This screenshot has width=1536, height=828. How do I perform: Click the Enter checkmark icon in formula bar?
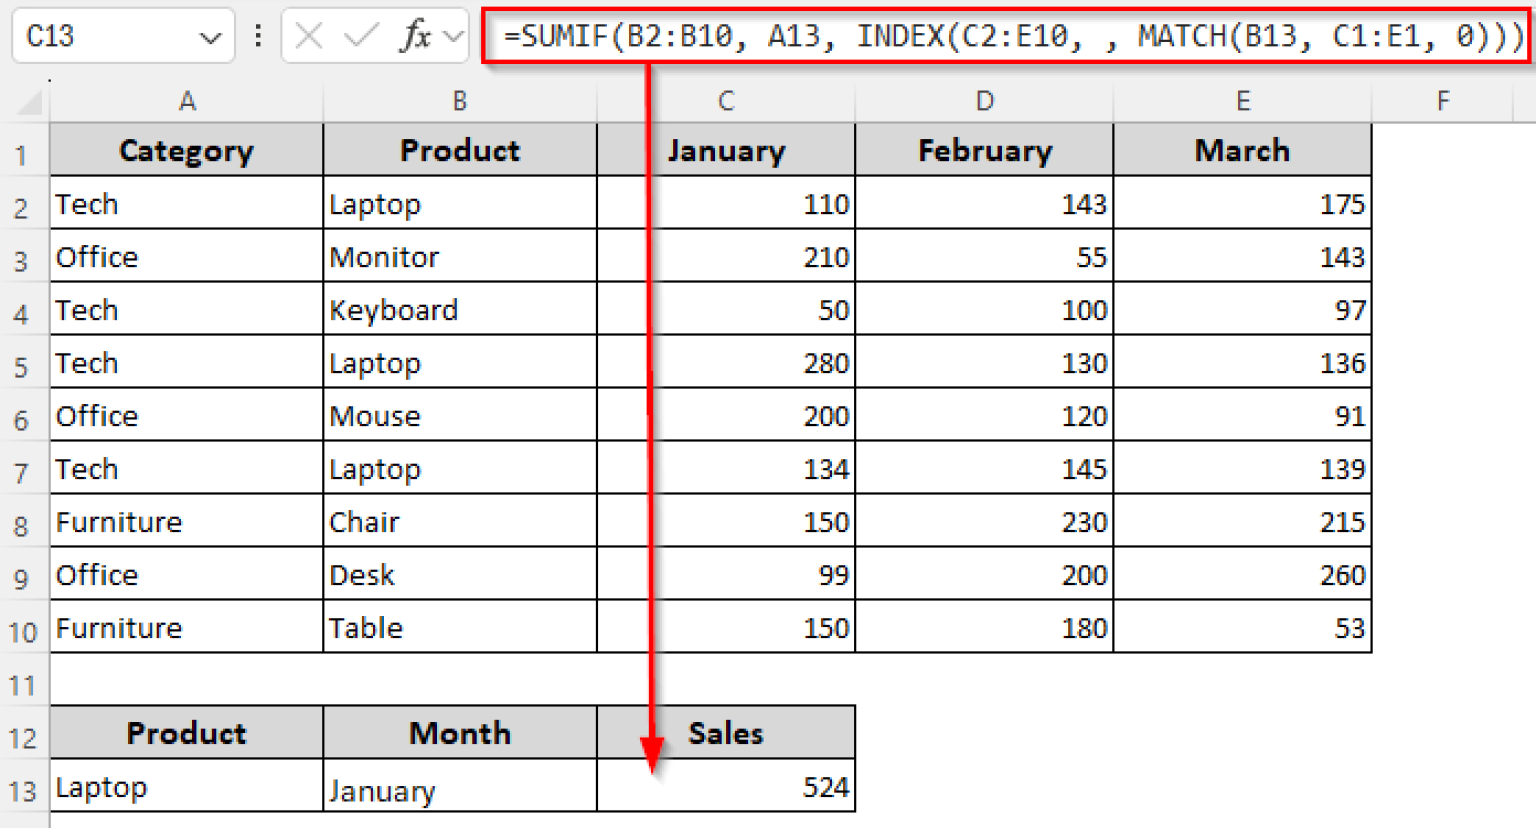(361, 35)
